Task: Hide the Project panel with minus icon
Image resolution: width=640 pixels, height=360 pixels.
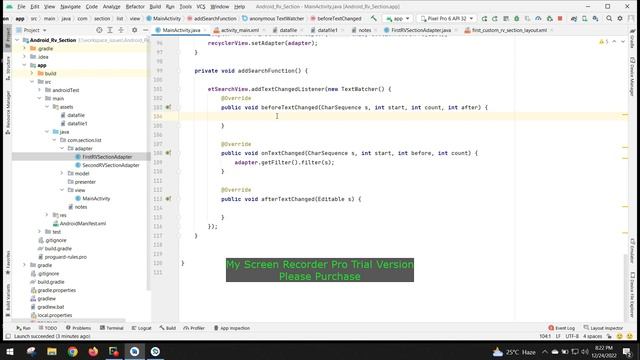Action: [x=145, y=30]
